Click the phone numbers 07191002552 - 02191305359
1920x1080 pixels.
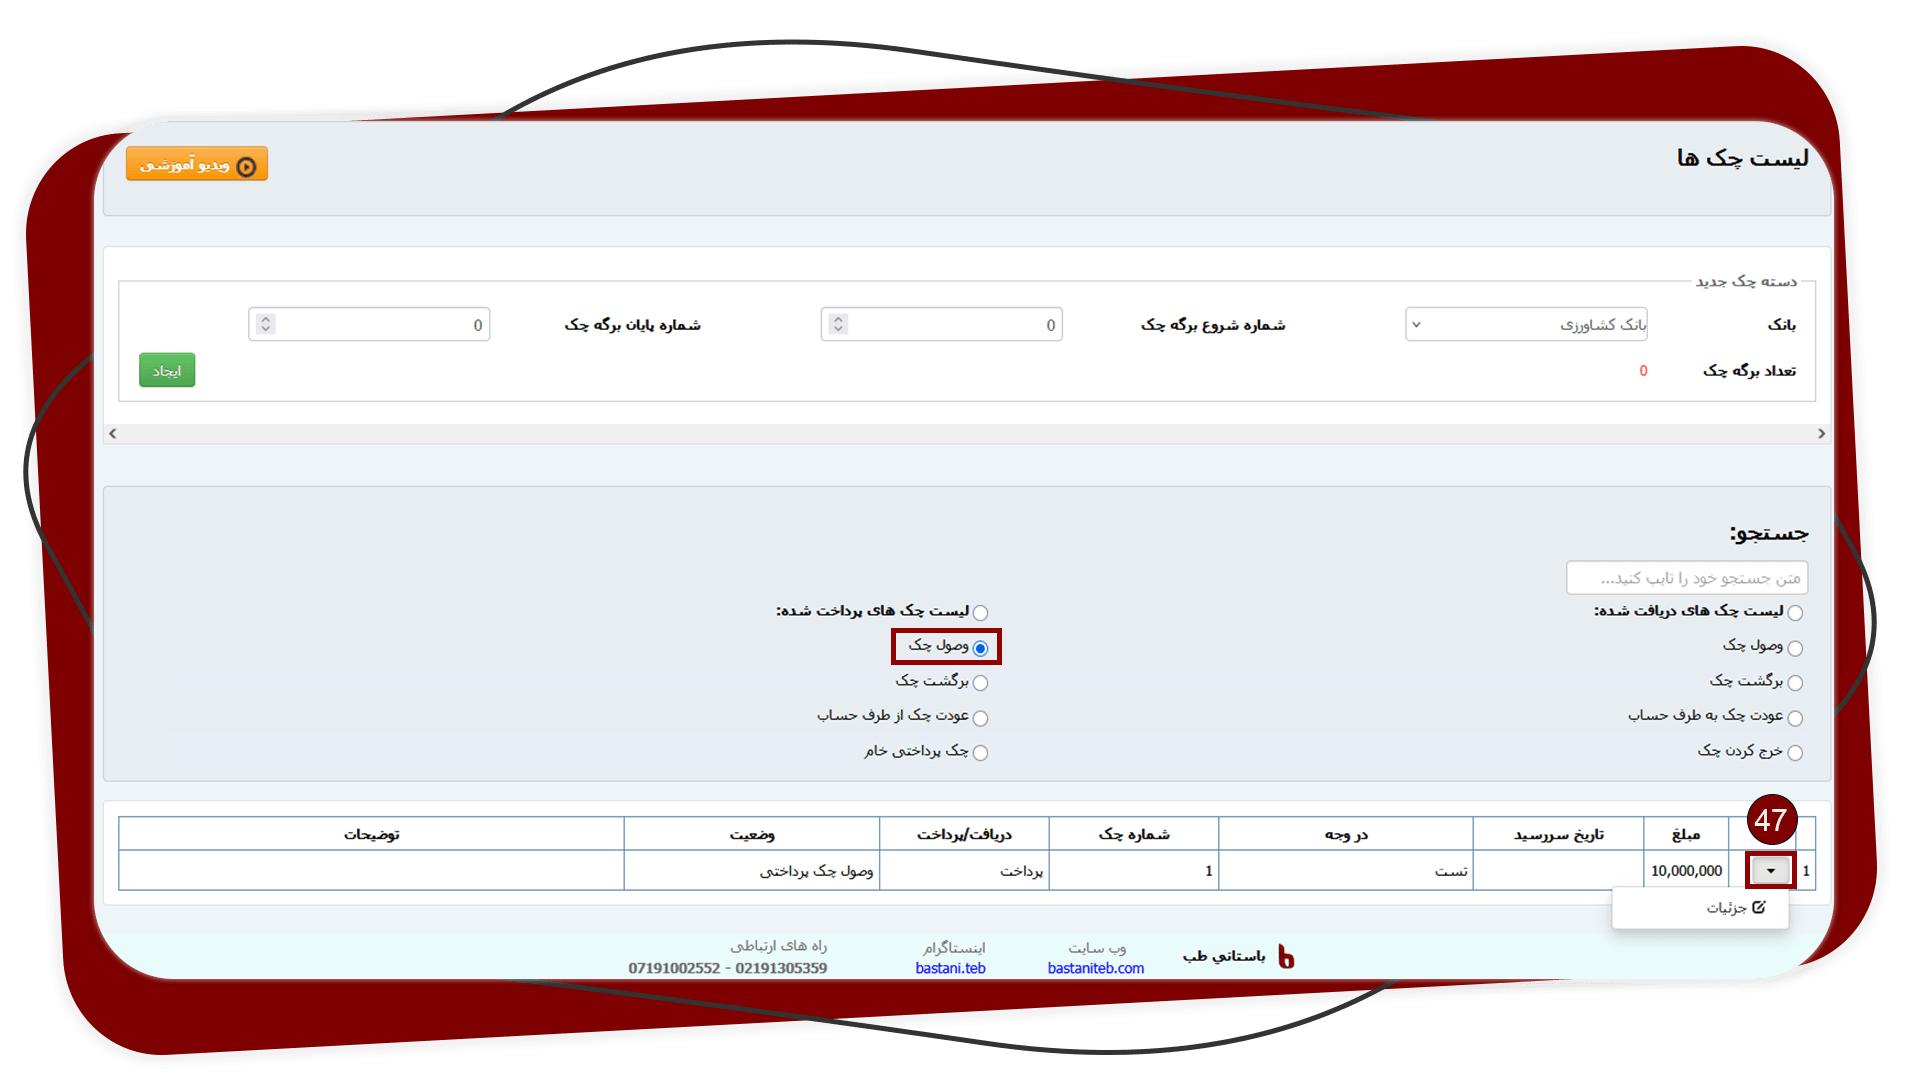point(727,968)
